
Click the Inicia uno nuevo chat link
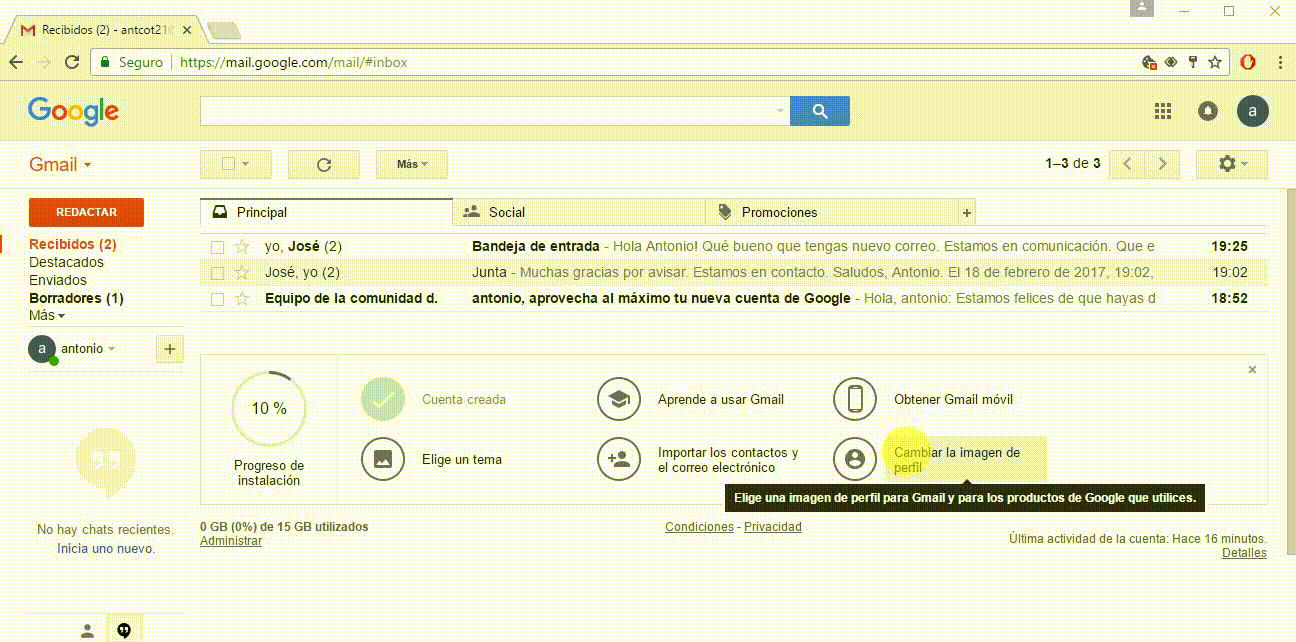[106, 549]
